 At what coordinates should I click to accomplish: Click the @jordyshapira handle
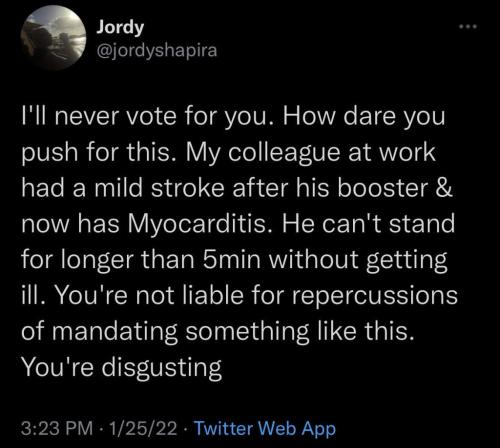click(157, 51)
